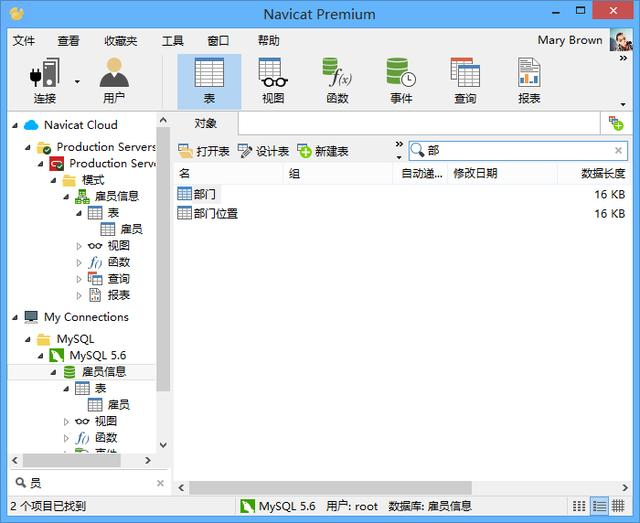Click 设计表 design table button
Viewport: 640px width, 523px height.
click(x=263, y=151)
